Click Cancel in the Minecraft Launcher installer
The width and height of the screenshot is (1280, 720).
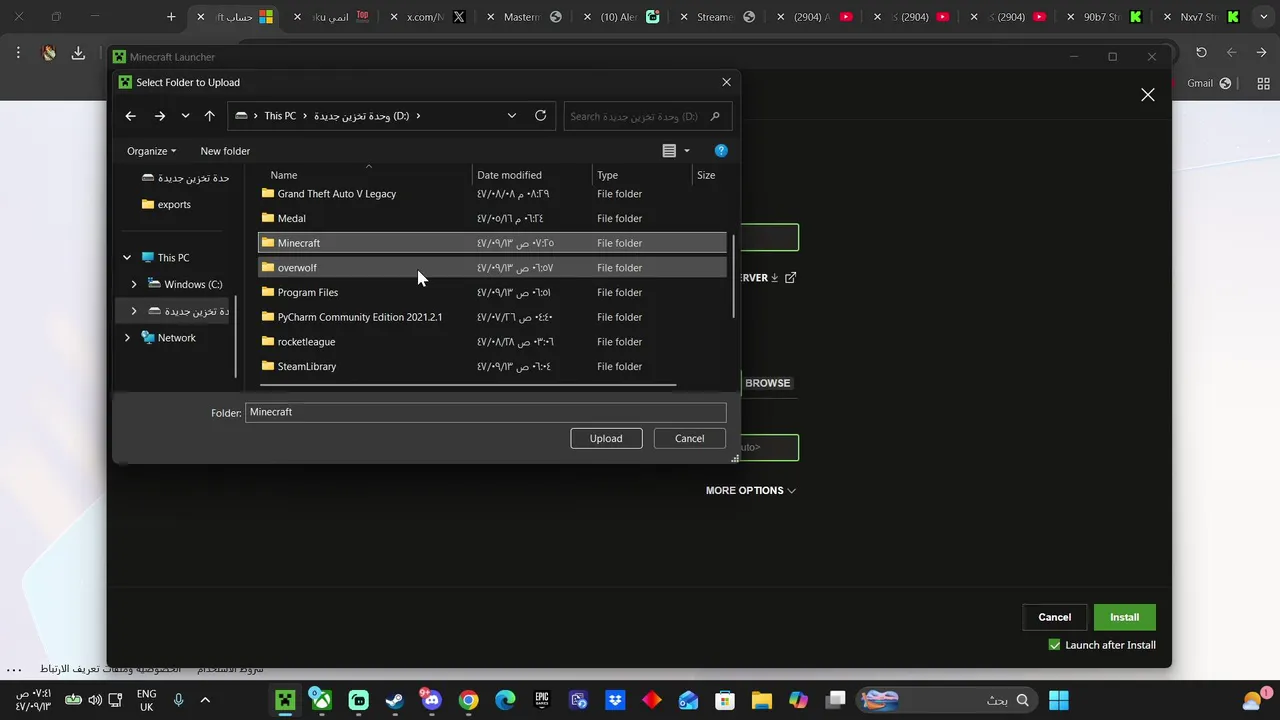pyautogui.click(x=1054, y=617)
